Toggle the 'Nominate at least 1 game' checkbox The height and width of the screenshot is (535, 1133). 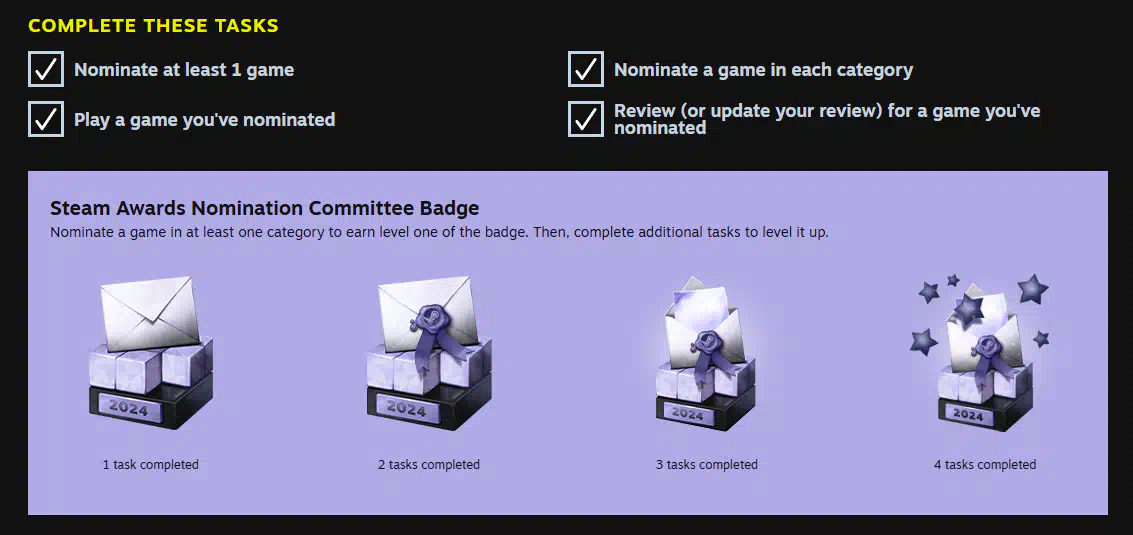(46, 69)
